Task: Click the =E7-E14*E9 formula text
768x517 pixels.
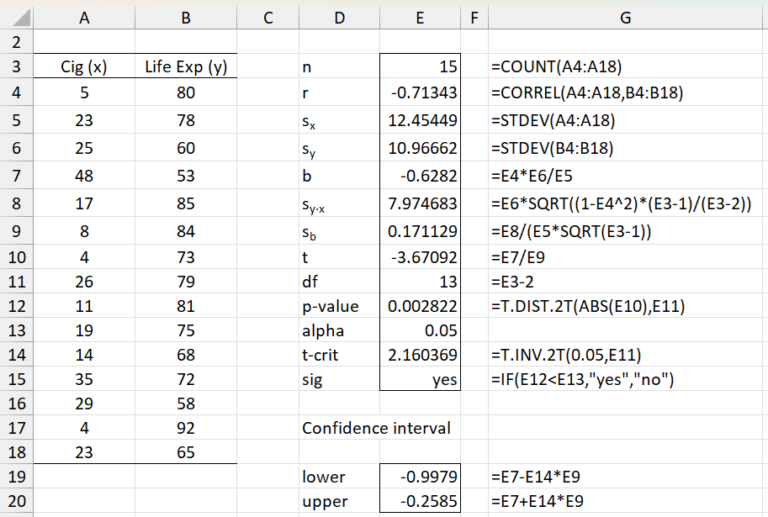Action: pos(536,476)
